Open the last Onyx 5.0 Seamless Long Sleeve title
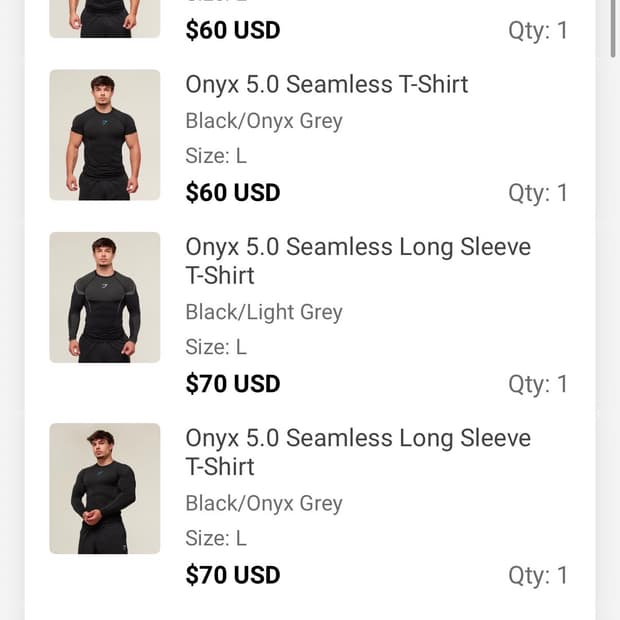 point(357,451)
